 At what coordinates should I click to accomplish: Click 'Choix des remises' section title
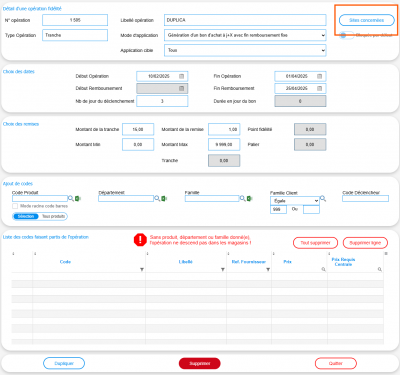21,124
